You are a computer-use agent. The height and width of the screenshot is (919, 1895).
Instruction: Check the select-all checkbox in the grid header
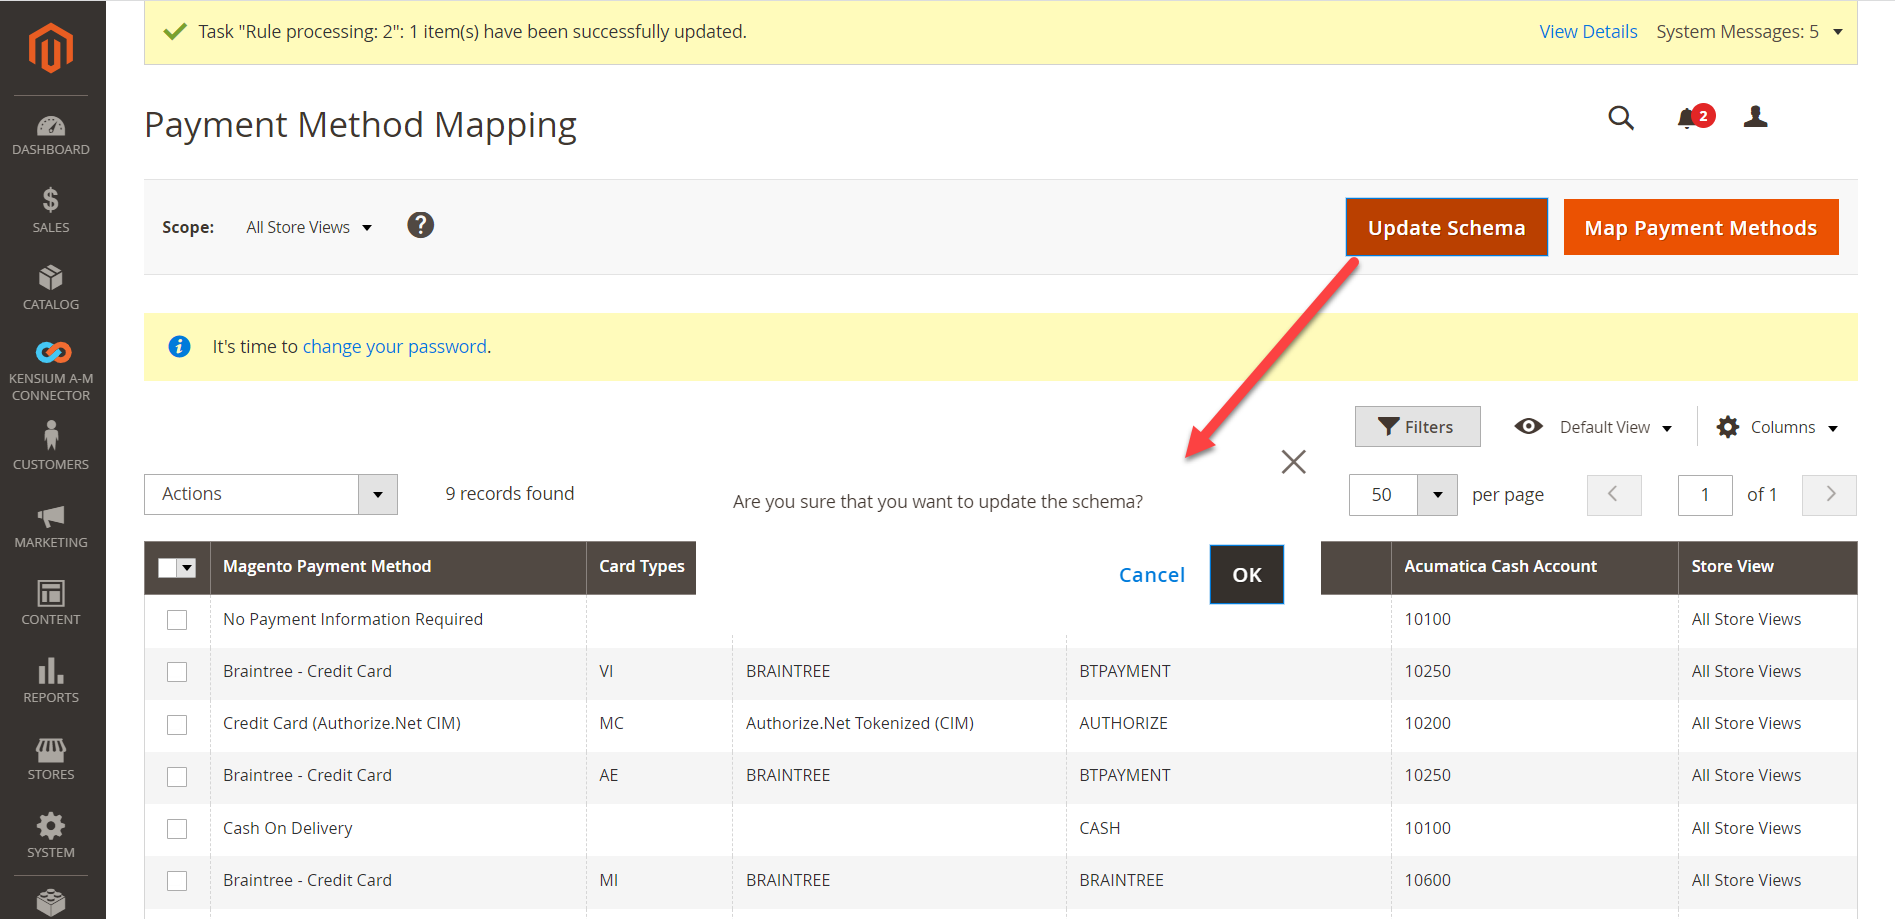(169, 567)
